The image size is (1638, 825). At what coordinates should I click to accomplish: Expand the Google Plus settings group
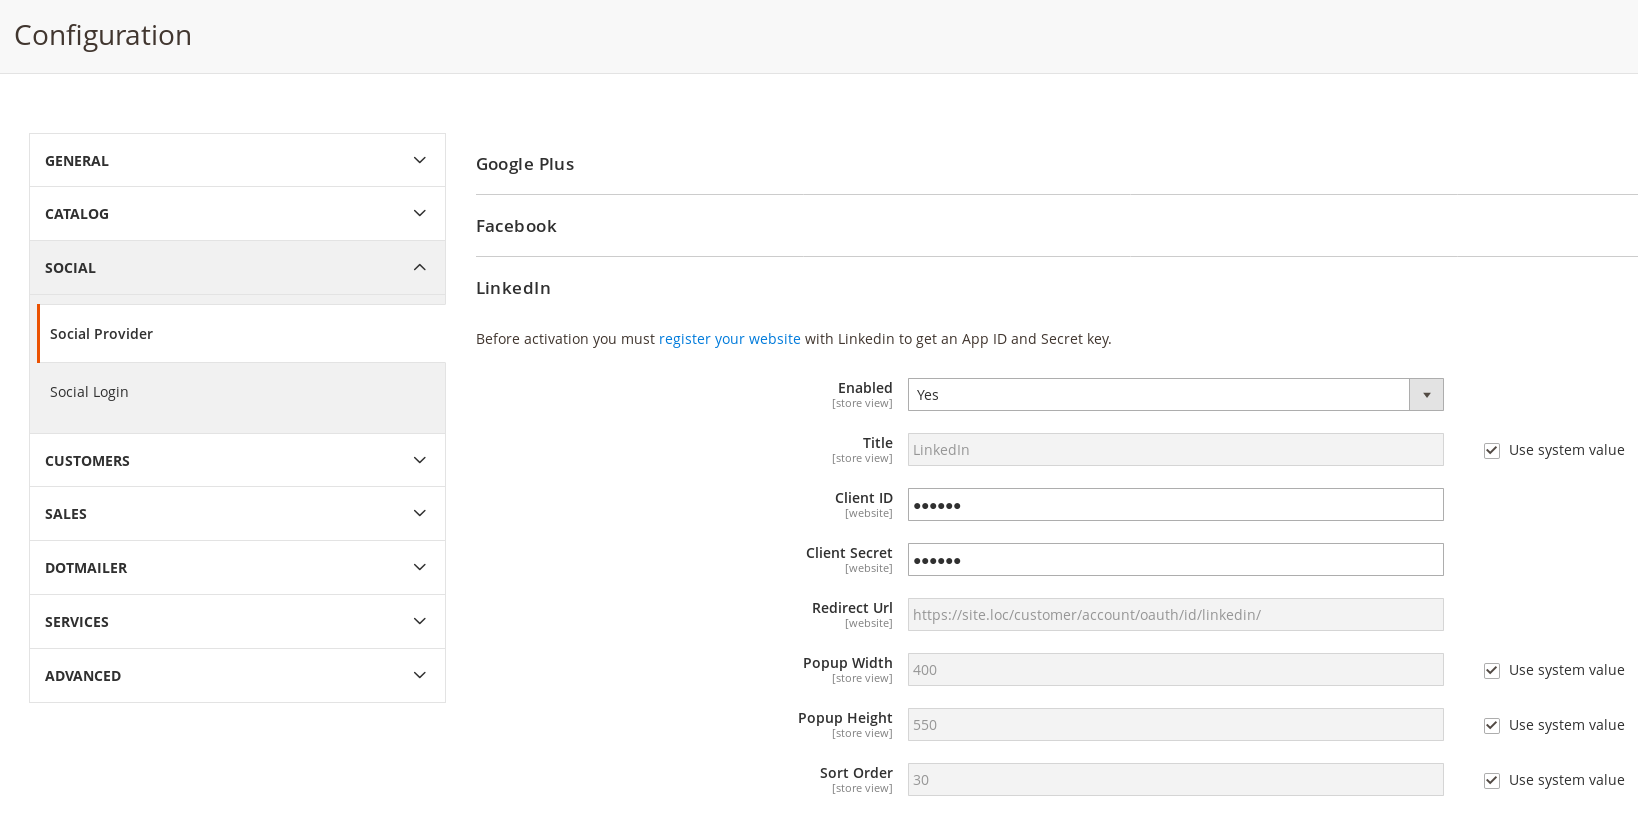tap(525, 164)
